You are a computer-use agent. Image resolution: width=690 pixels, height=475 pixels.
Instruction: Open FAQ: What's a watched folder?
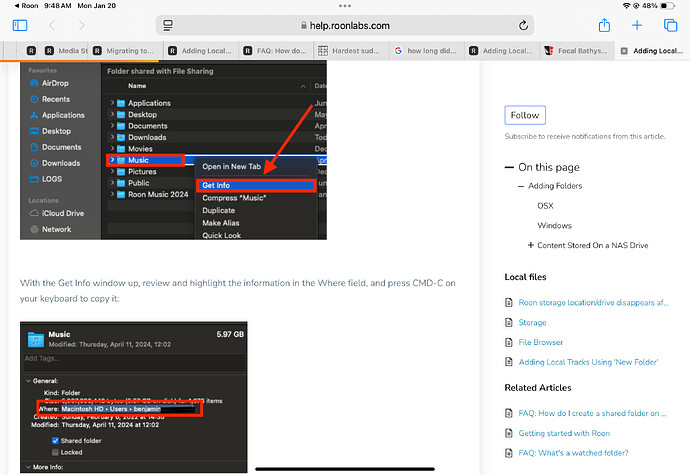click(x=573, y=453)
